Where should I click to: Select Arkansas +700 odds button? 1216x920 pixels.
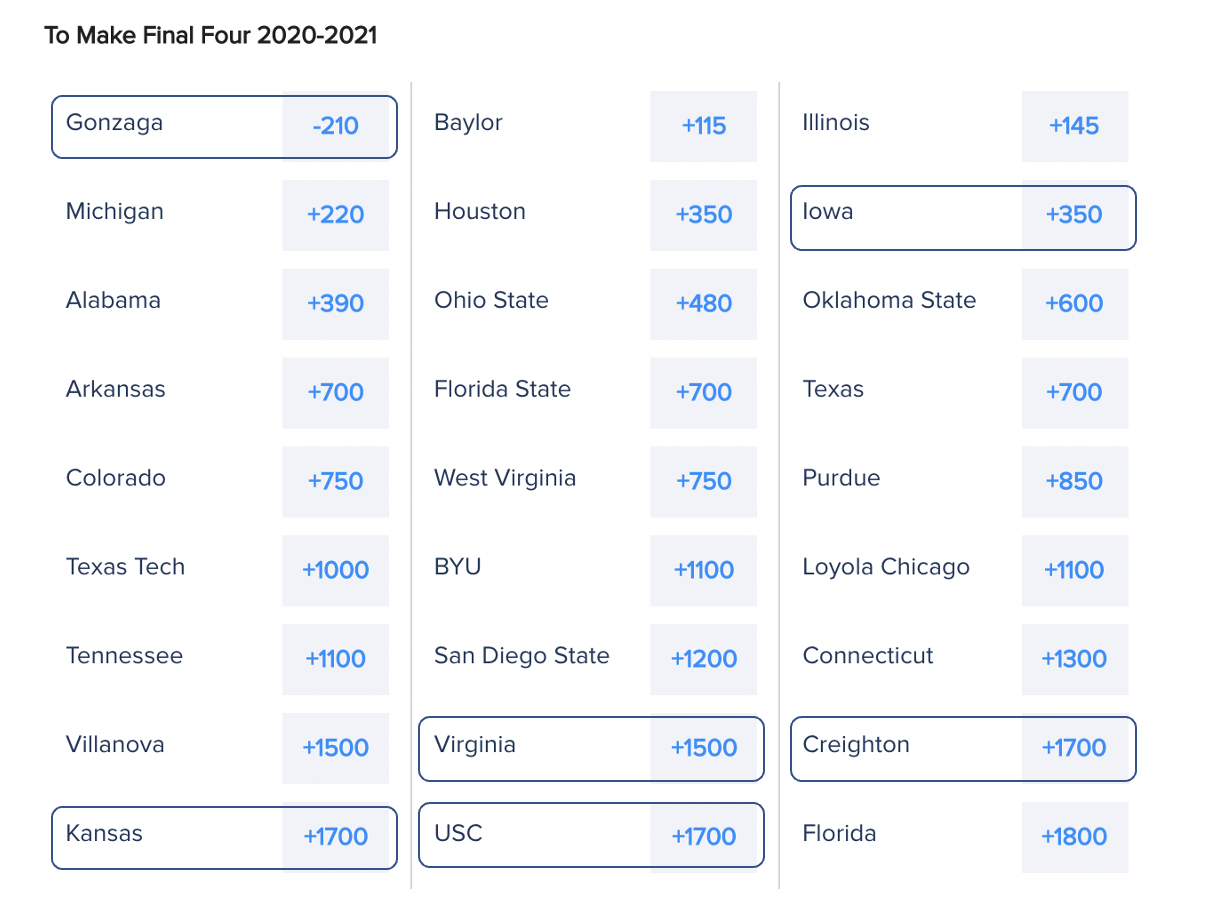(335, 393)
